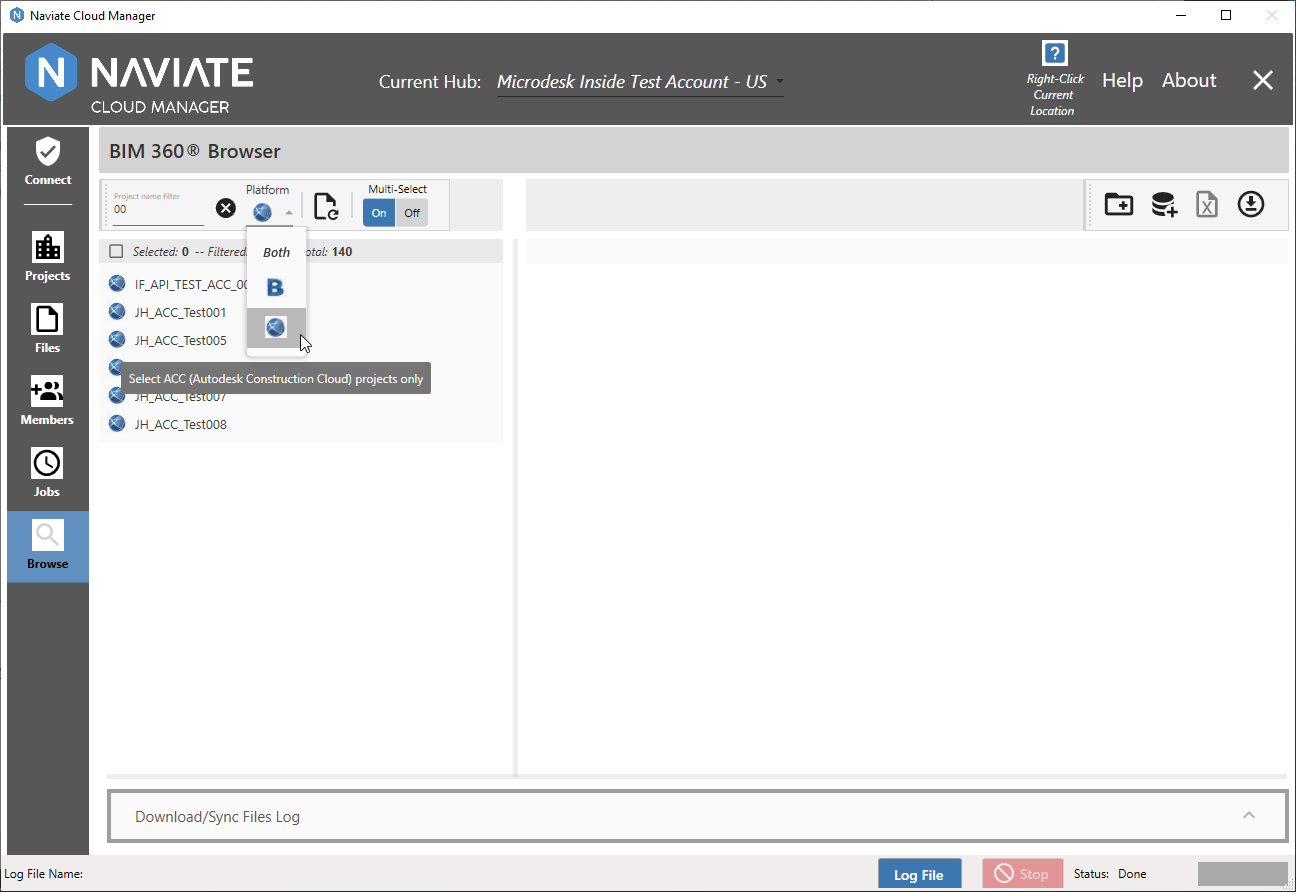
Task: Choose Both in Platform list
Action: click(277, 252)
